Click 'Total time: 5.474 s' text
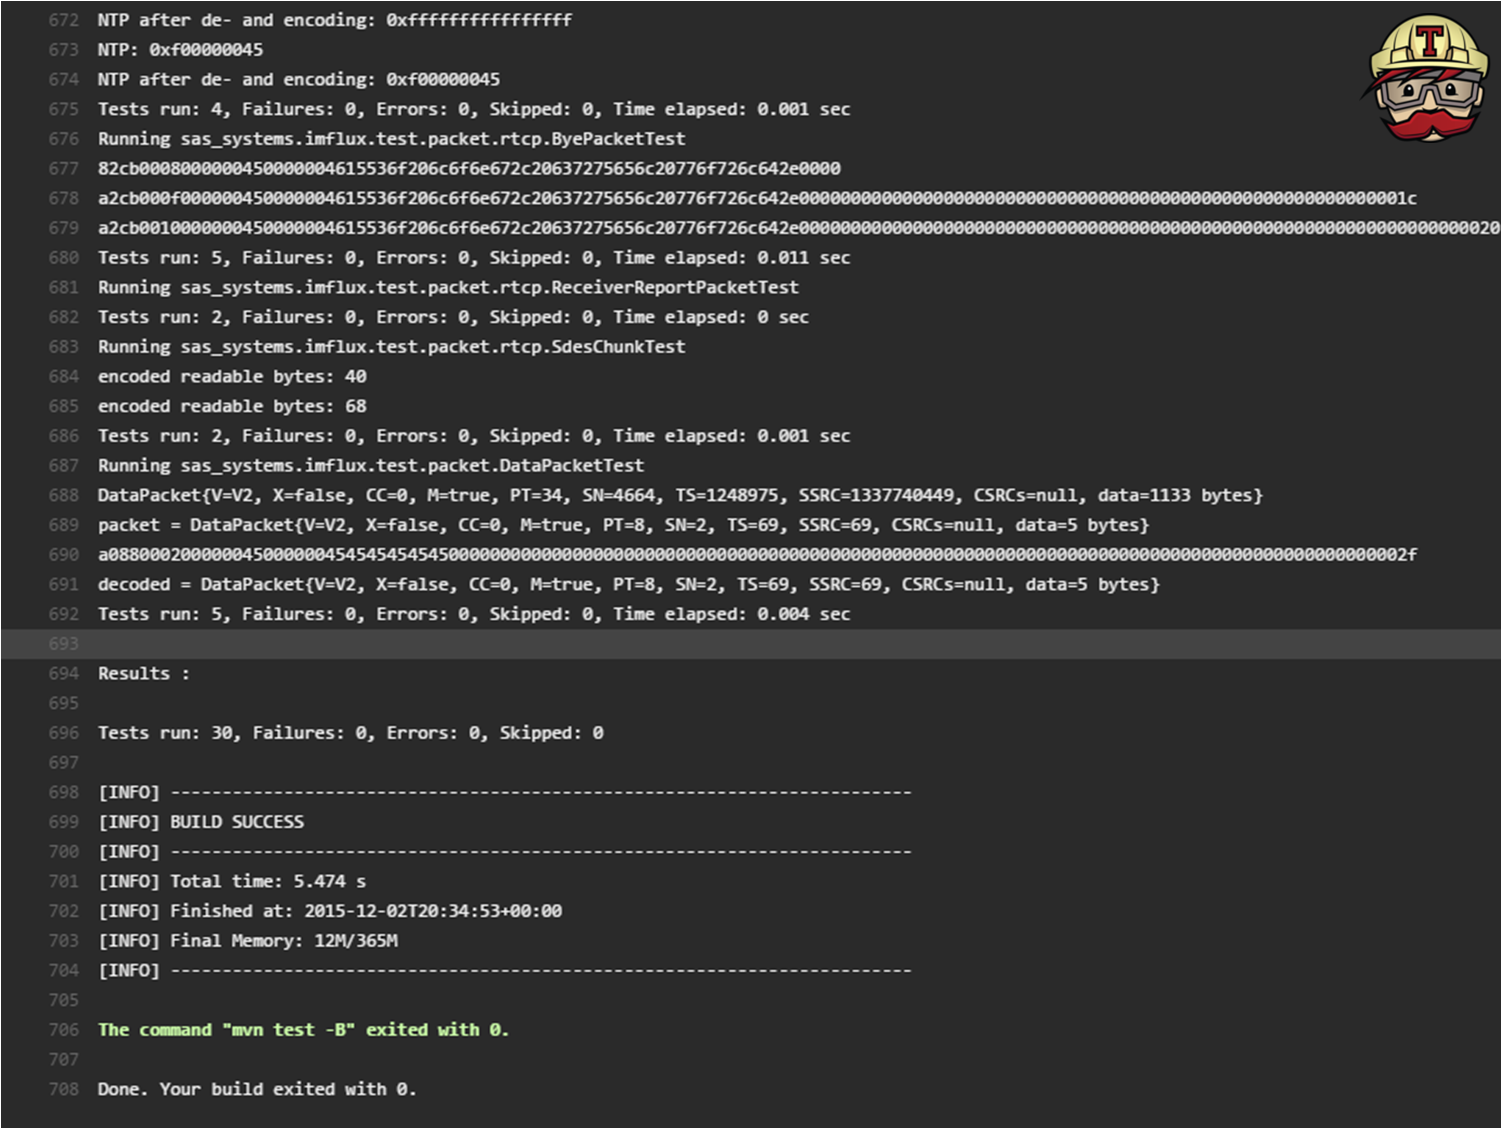1502x1129 pixels. coord(268,881)
